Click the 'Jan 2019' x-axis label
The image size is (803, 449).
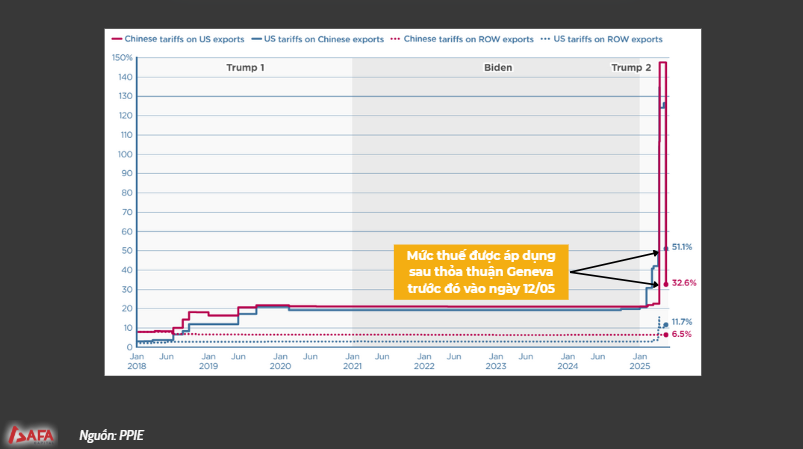click(208, 361)
